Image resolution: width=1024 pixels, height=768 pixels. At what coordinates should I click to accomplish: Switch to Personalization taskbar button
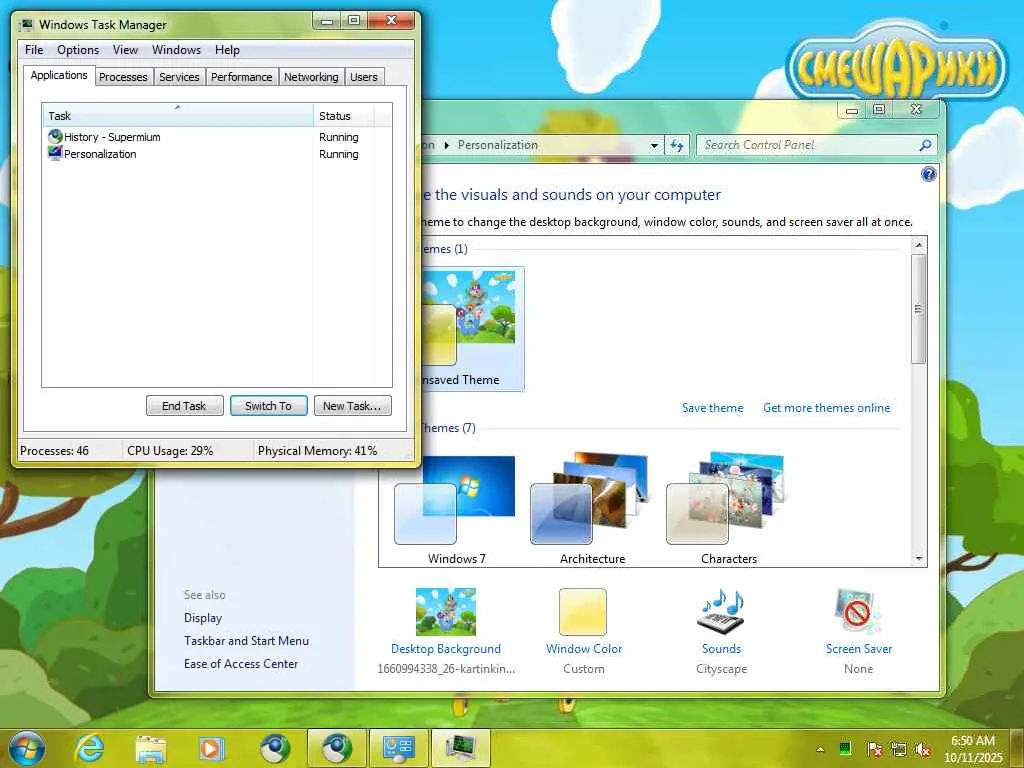click(x=398, y=748)
